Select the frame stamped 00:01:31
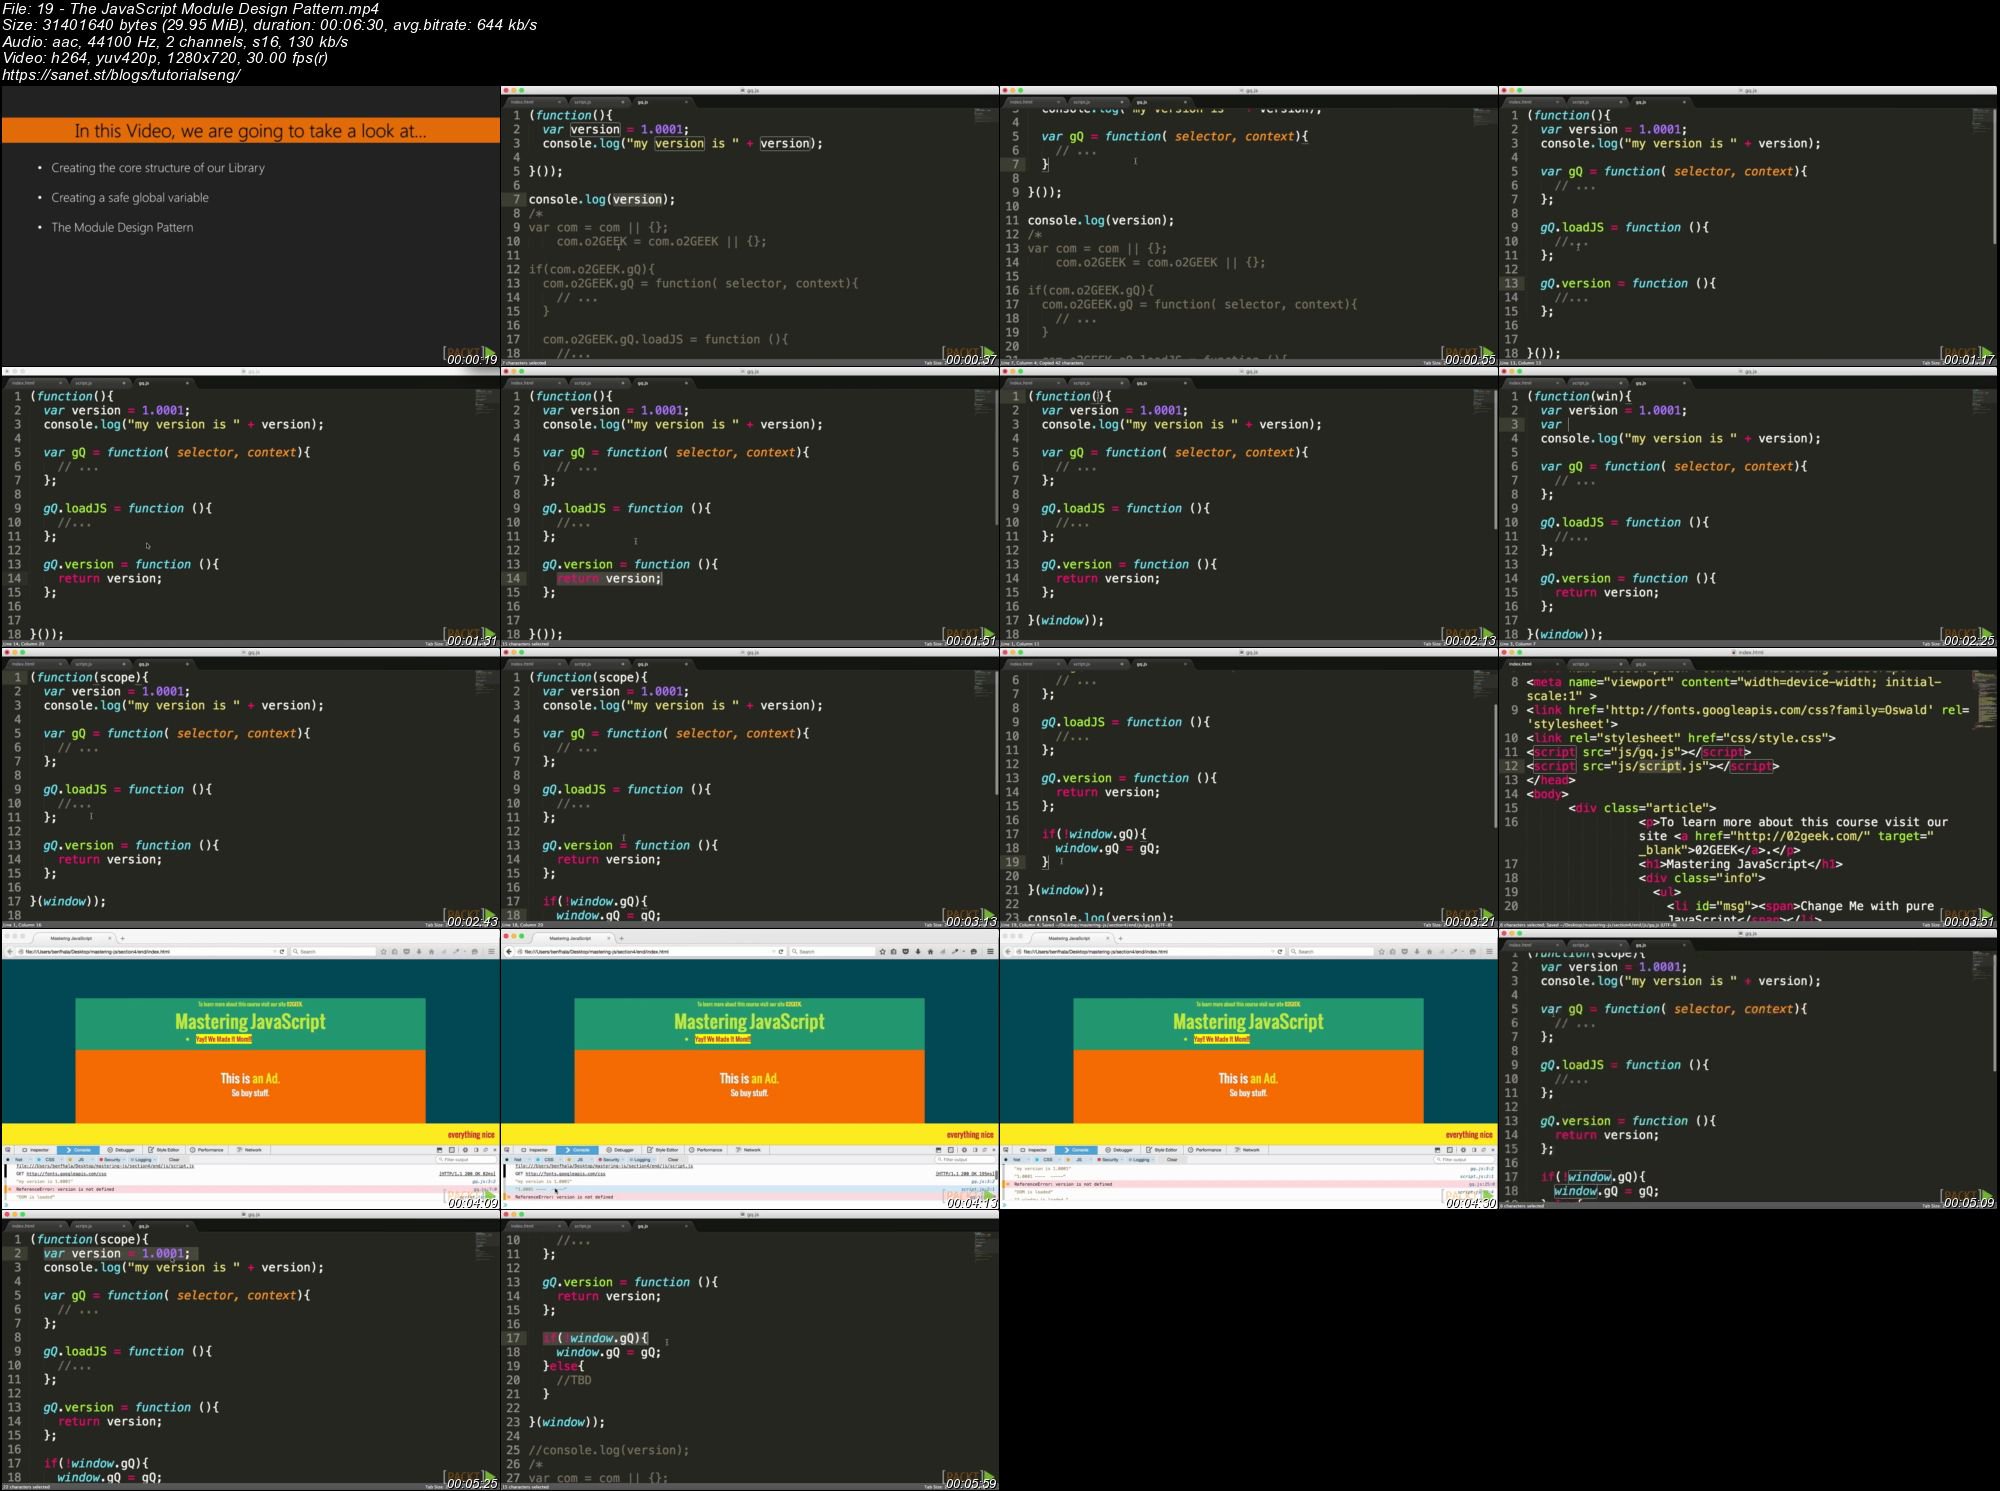This screenshot has width=2000, height=1491. tap(250, 507)
